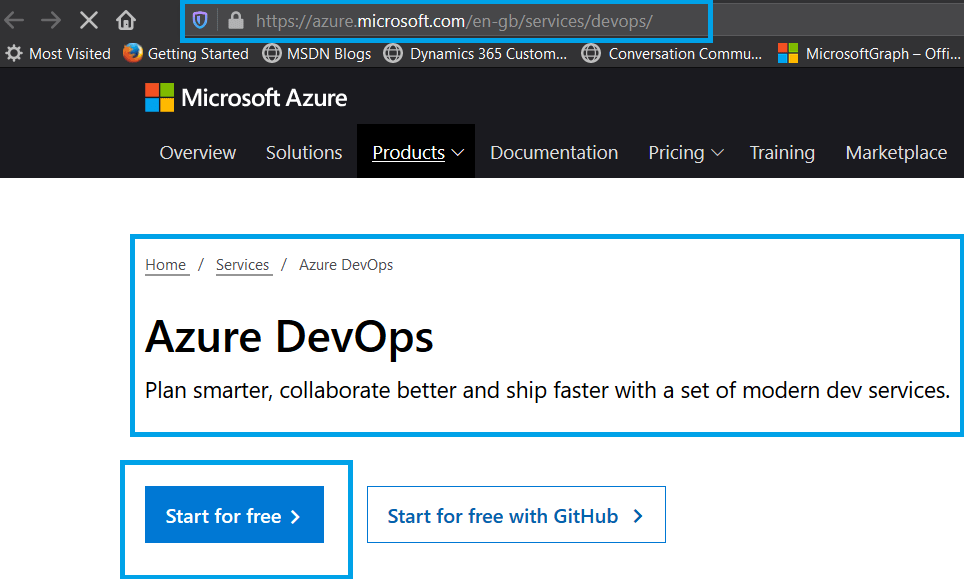Navigate to the Marketplace section
The width and height of the screenshot is (964, 579).
point(895,152)
